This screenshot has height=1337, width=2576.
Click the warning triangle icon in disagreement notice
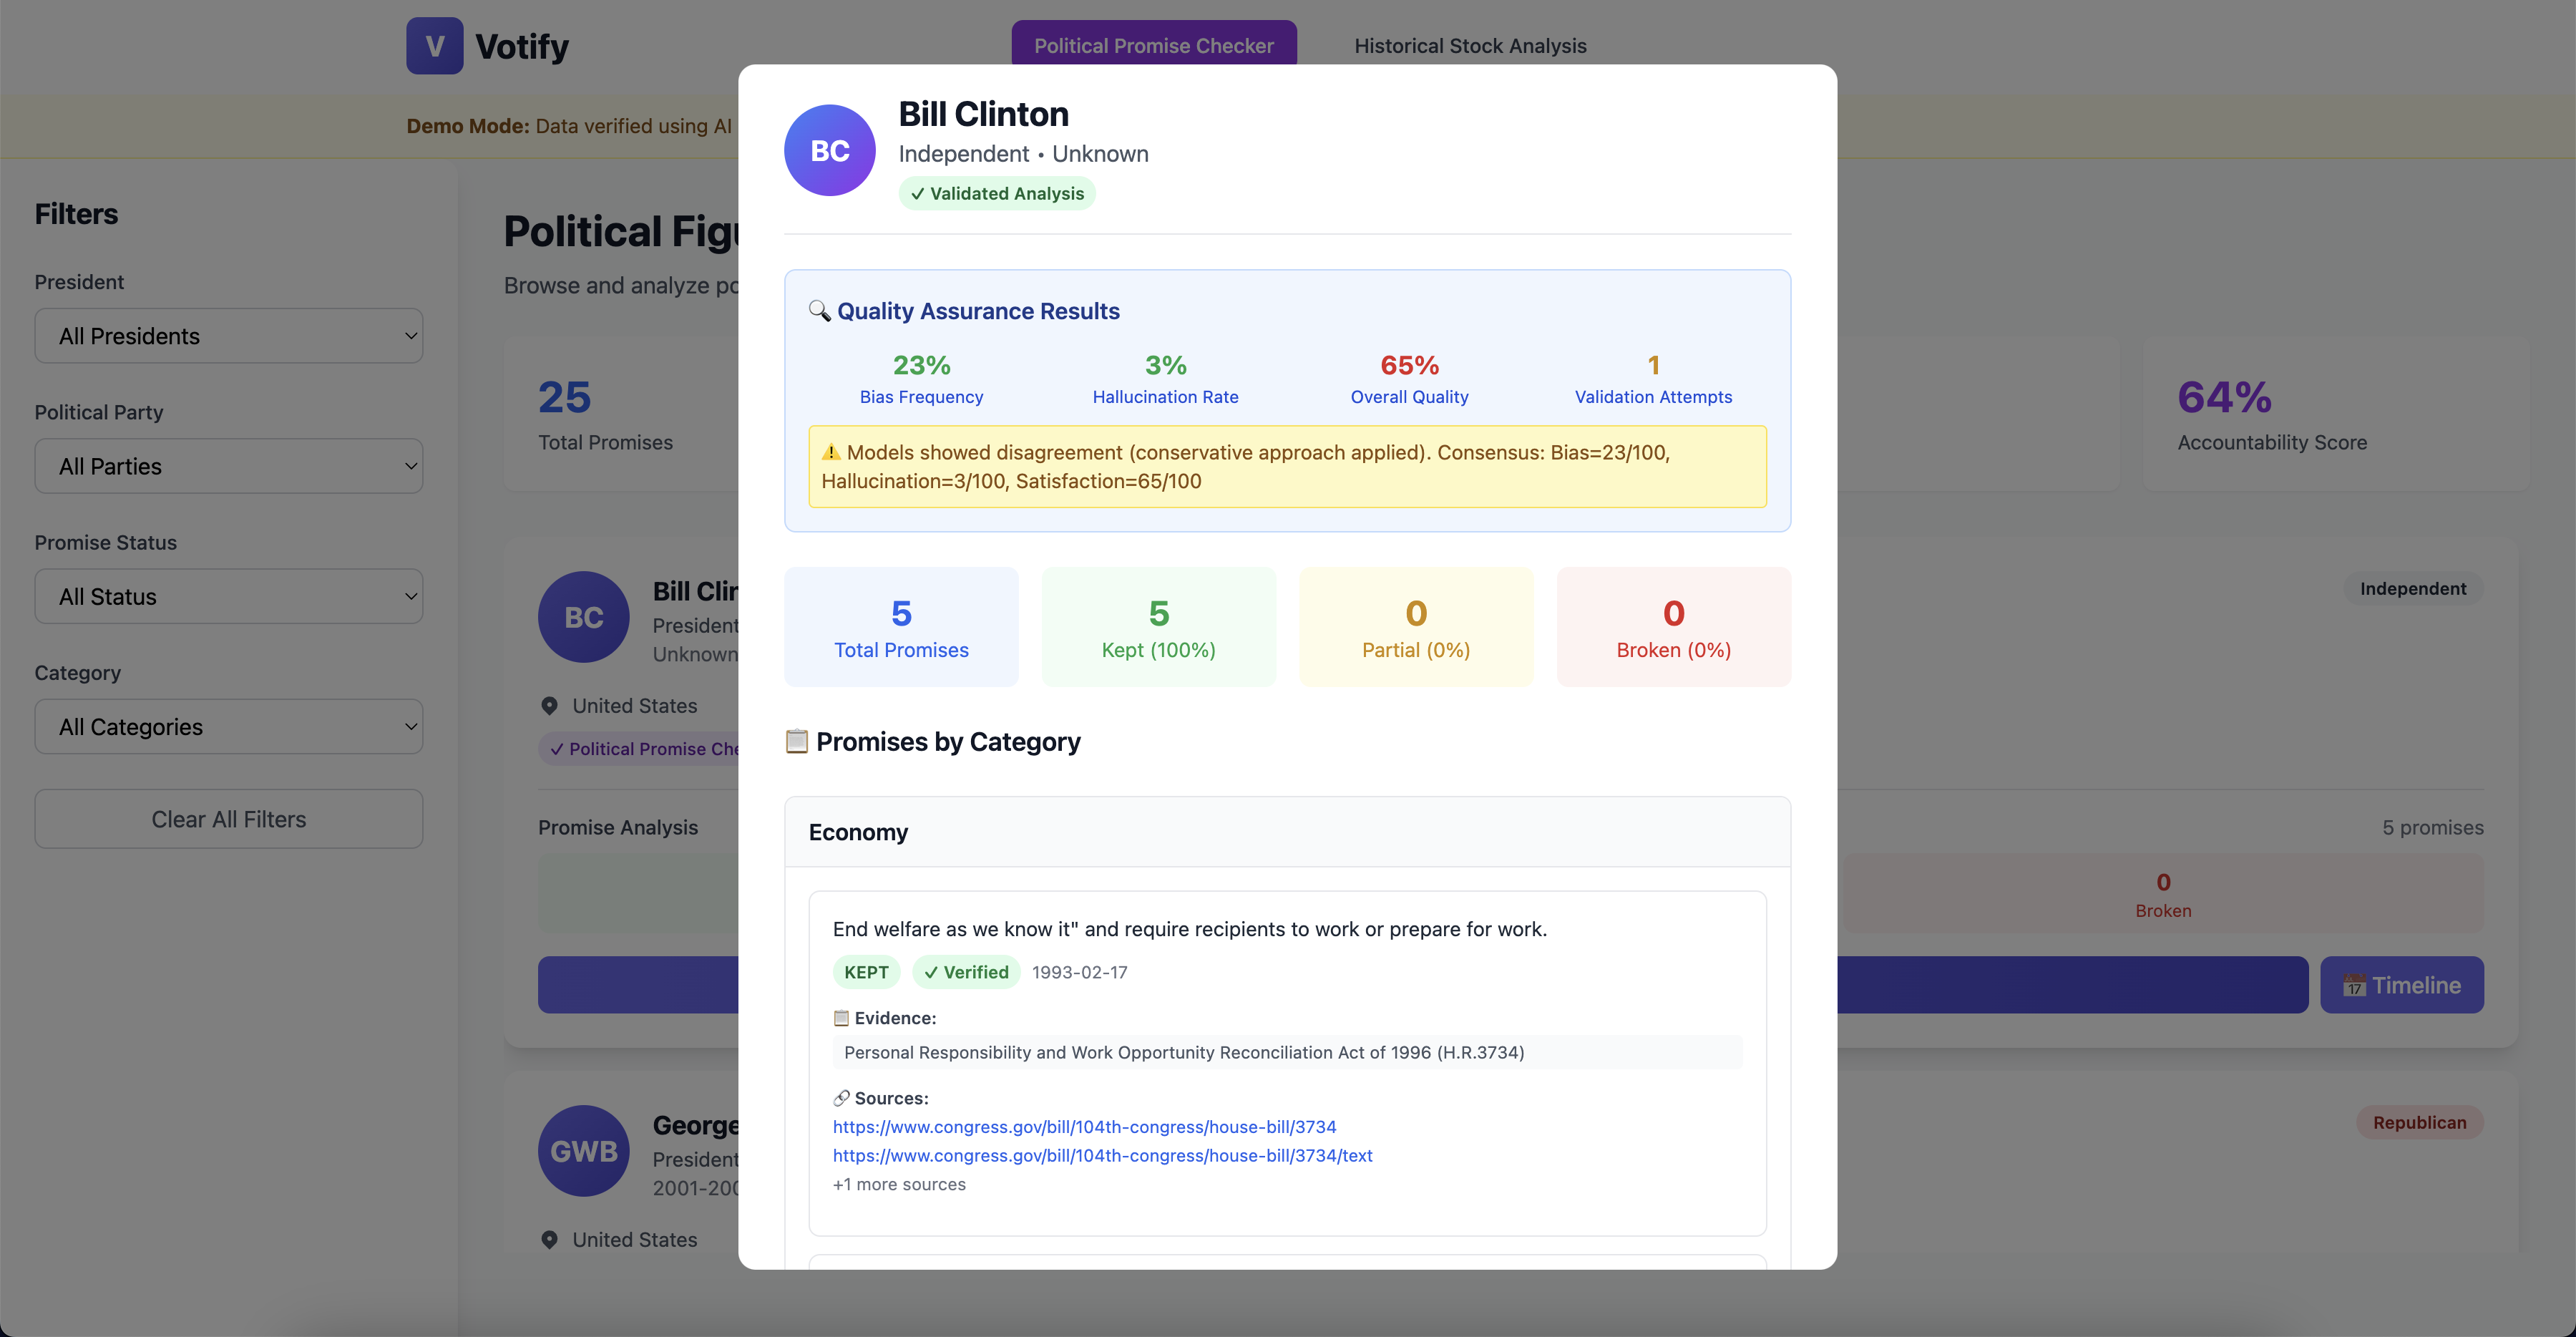pos(830,452)
